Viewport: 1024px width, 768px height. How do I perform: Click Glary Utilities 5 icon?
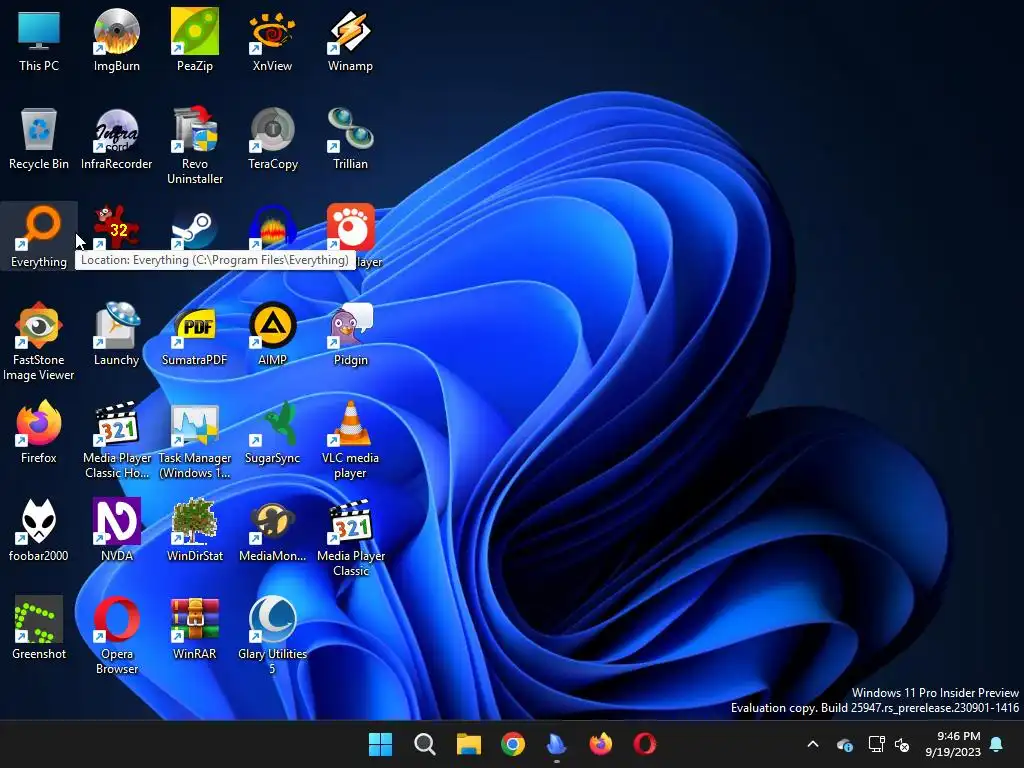[272, 635]
